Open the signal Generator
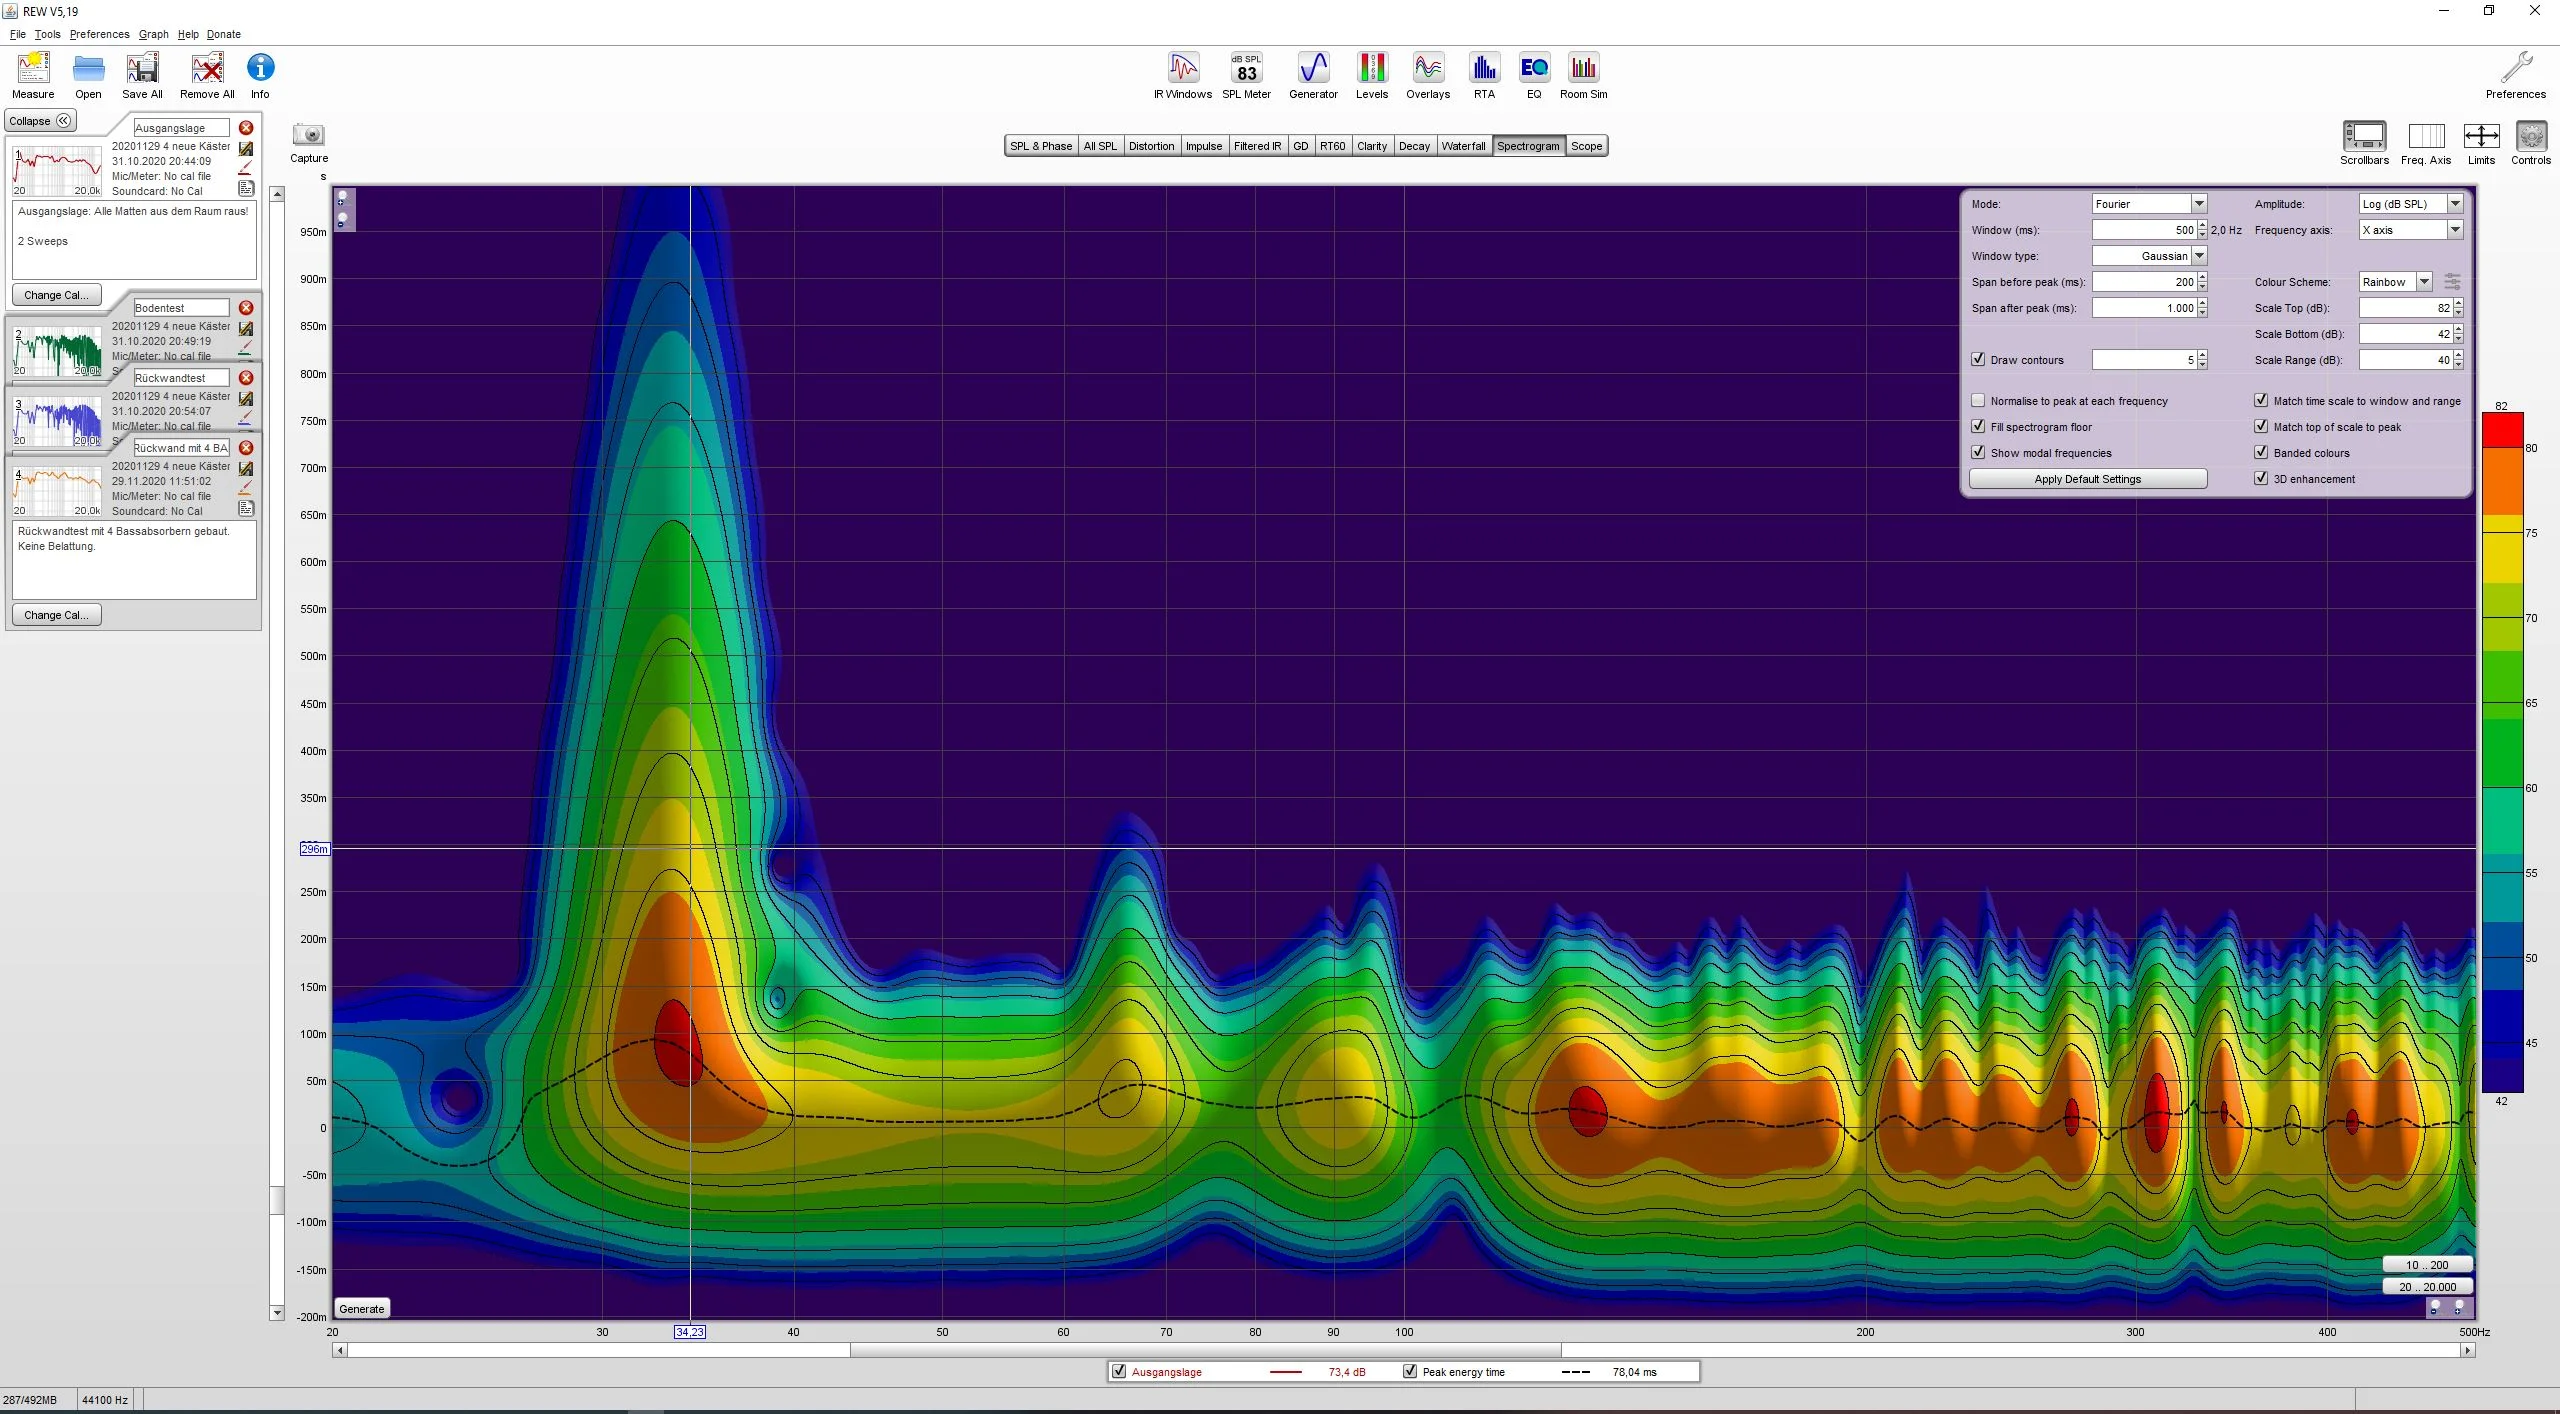Image resolution: width=2560 pixels, height=1414 pixels. [1313, 75]
